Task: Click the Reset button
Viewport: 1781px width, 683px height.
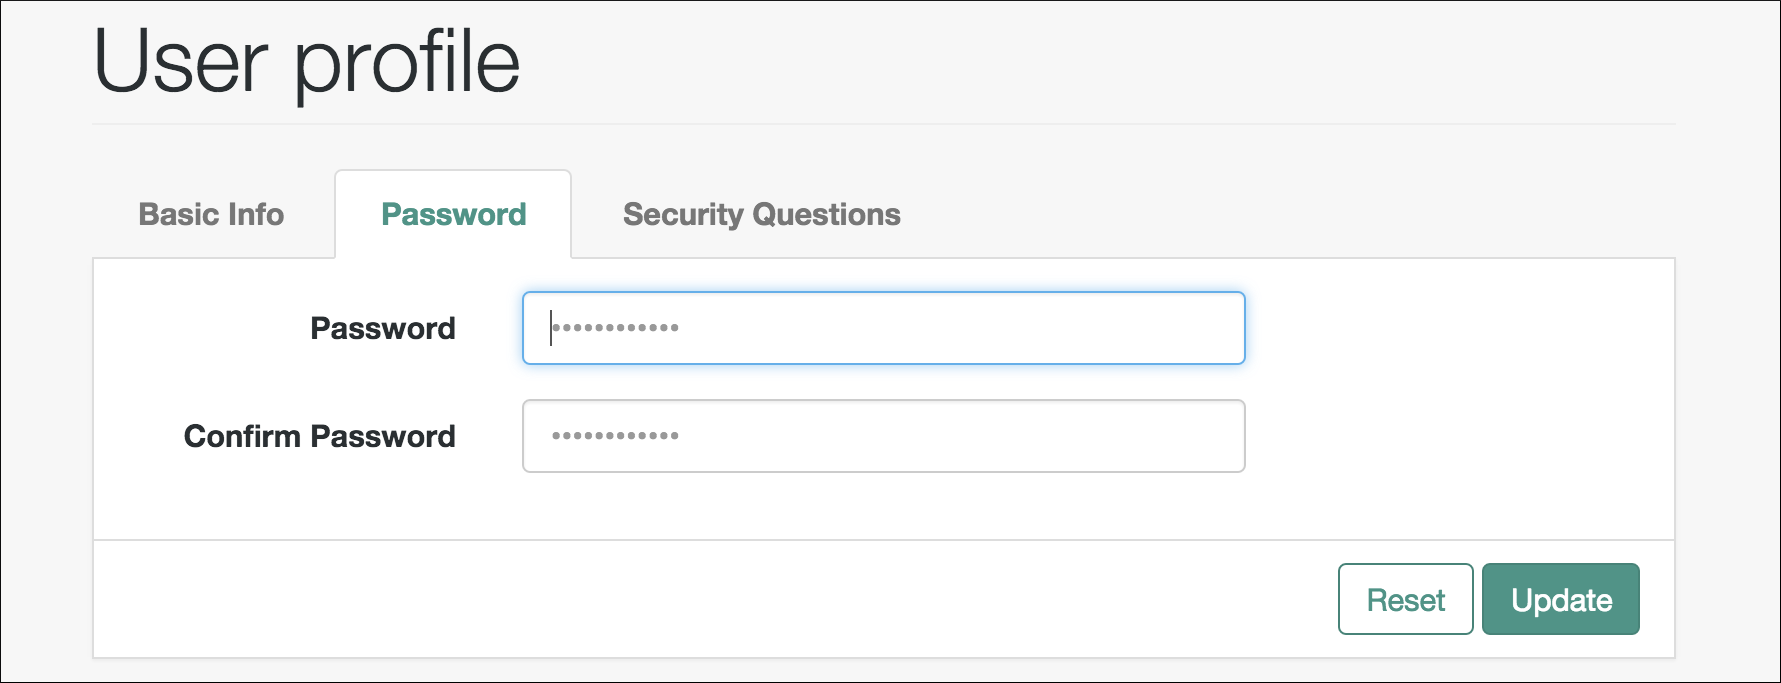Action: click(x=1405, y=599)
